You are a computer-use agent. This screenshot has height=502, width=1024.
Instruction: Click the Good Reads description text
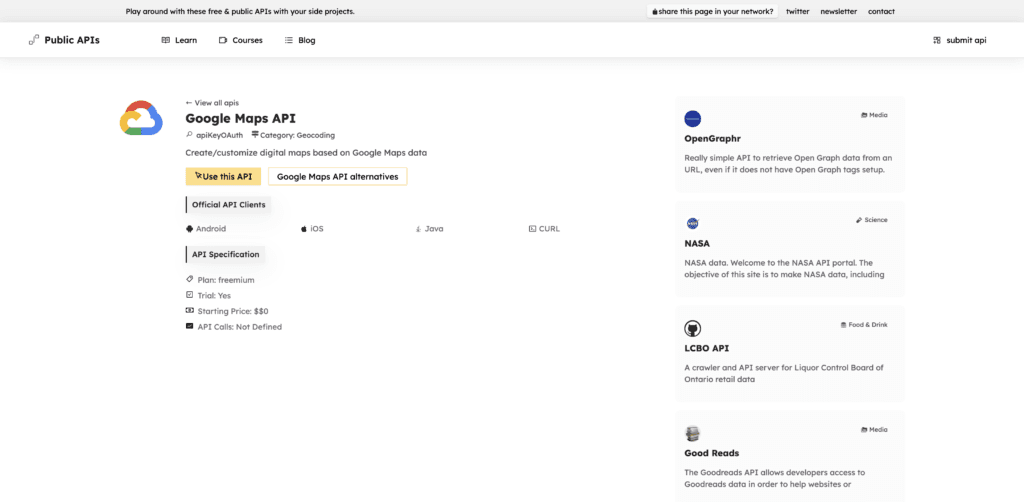(775, 478)
